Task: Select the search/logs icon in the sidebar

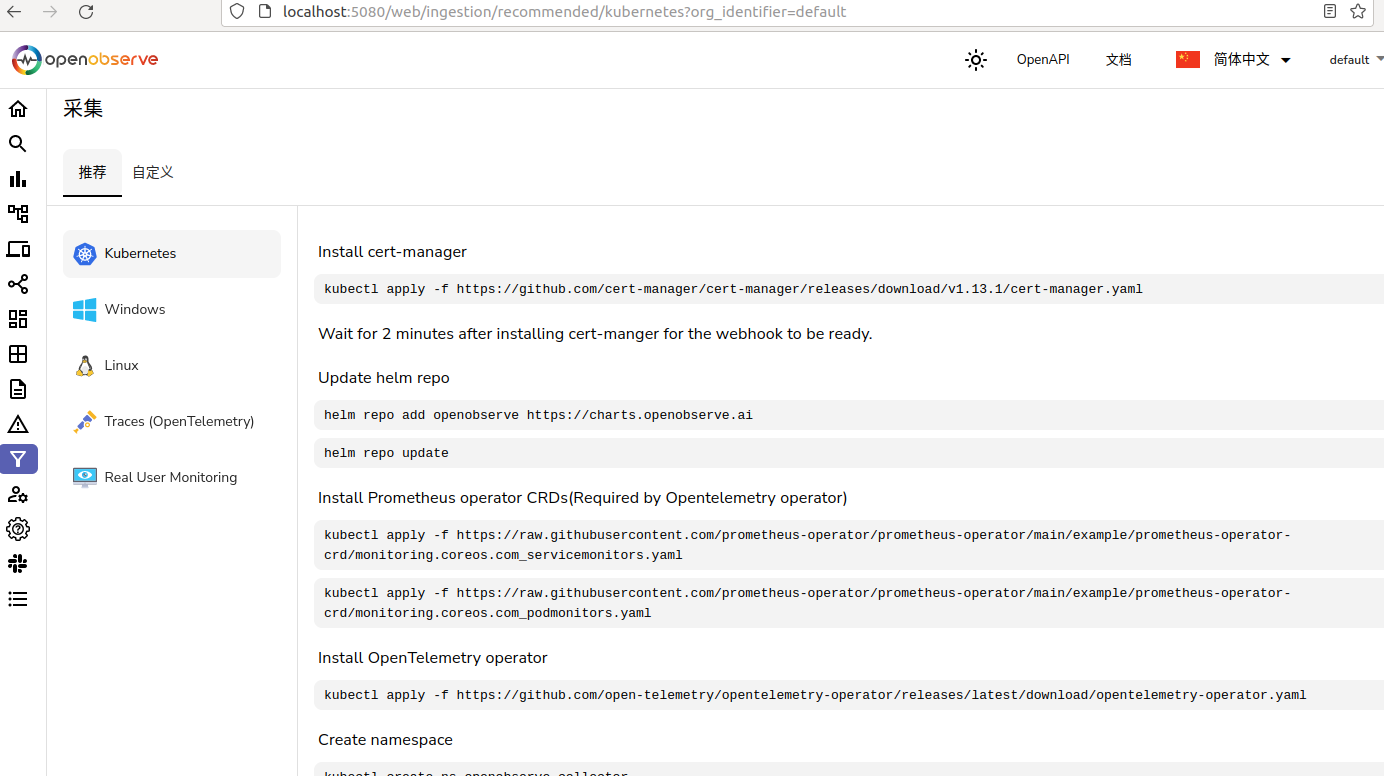Action: coord(18,143)
